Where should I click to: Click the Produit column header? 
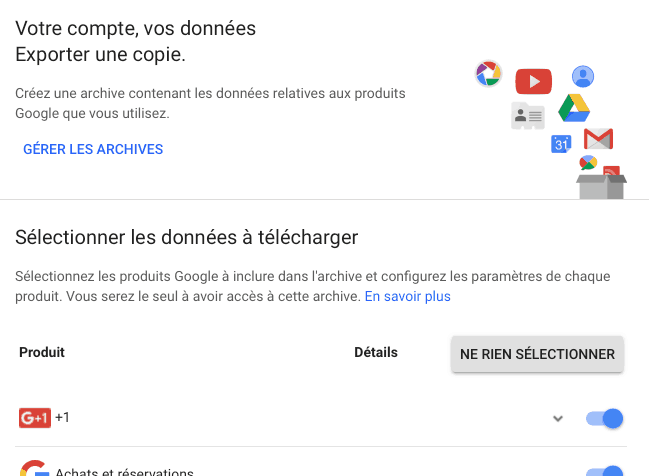(42, 352)
